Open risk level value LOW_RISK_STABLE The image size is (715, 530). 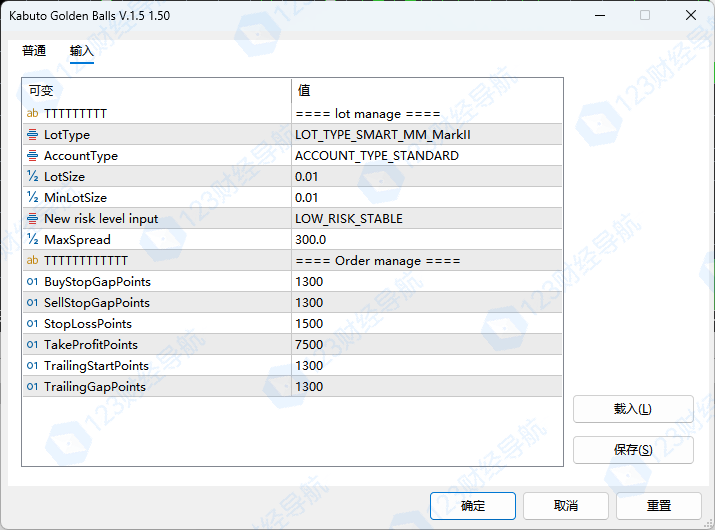click(x=426, y=218)
